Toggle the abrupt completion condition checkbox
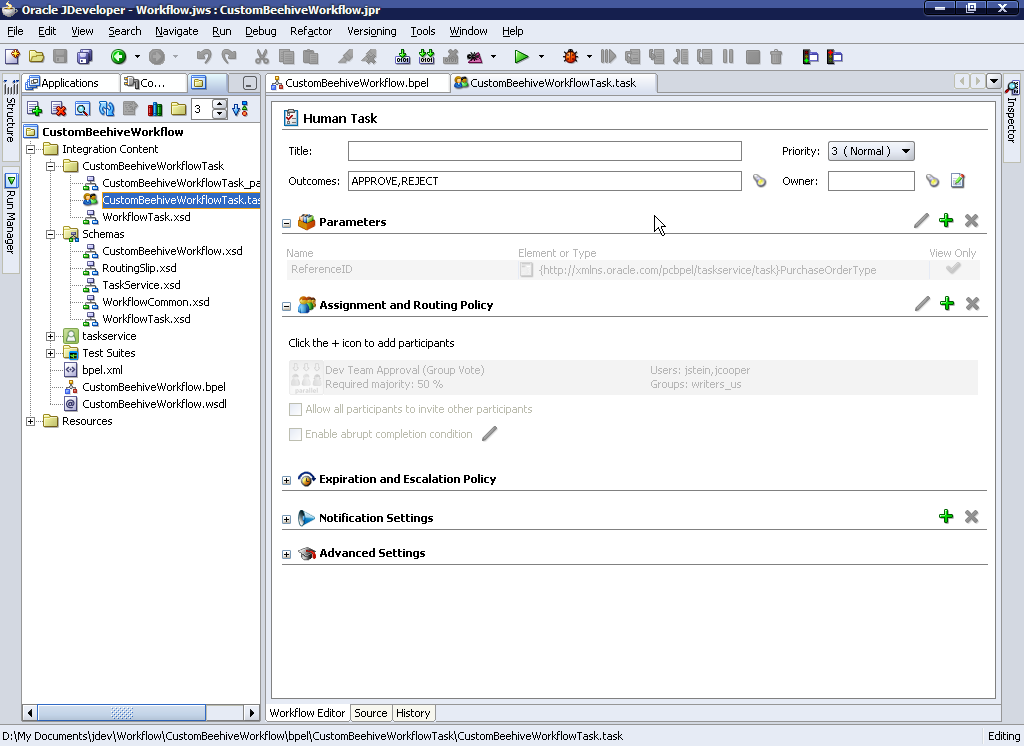 click(x=295, y=434)
